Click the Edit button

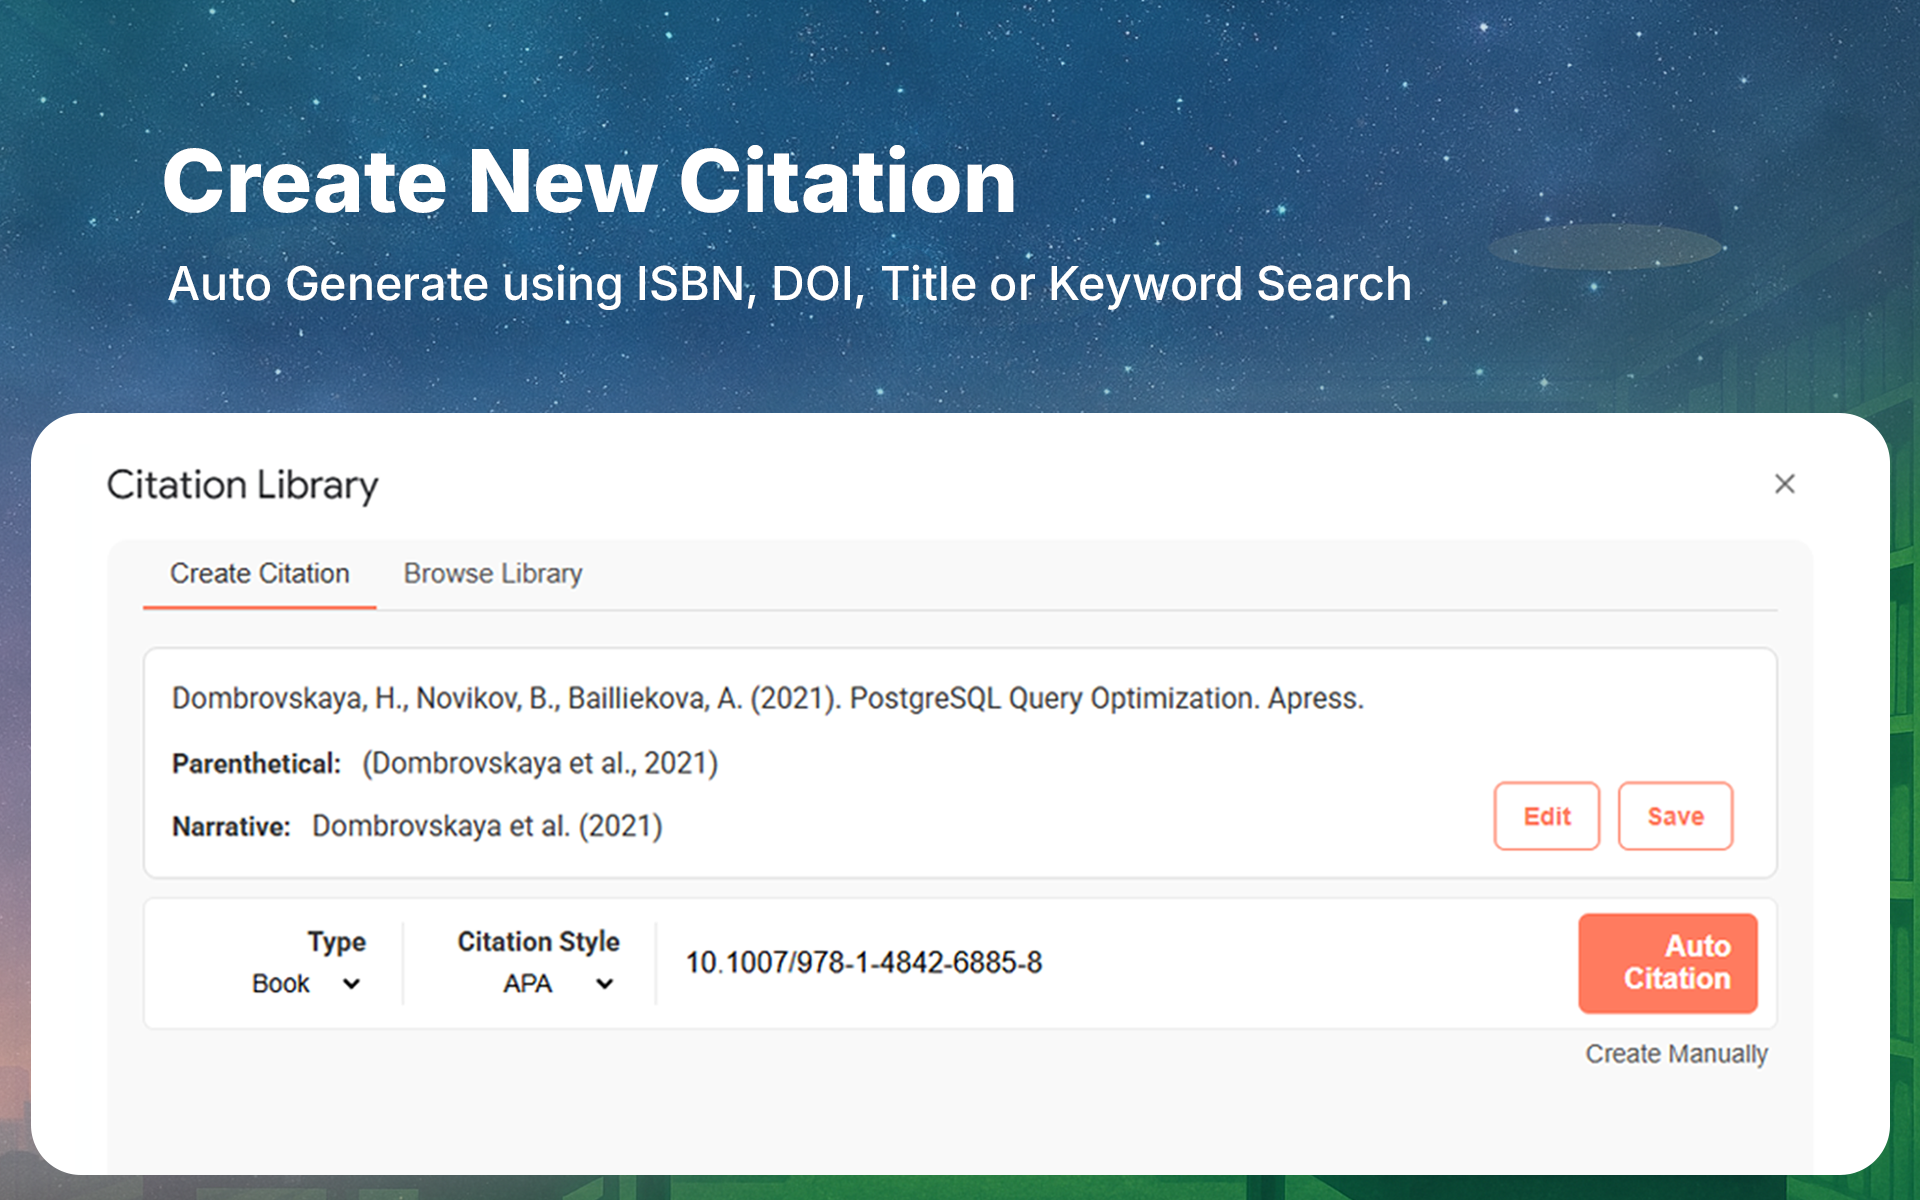pos(1546,816)
